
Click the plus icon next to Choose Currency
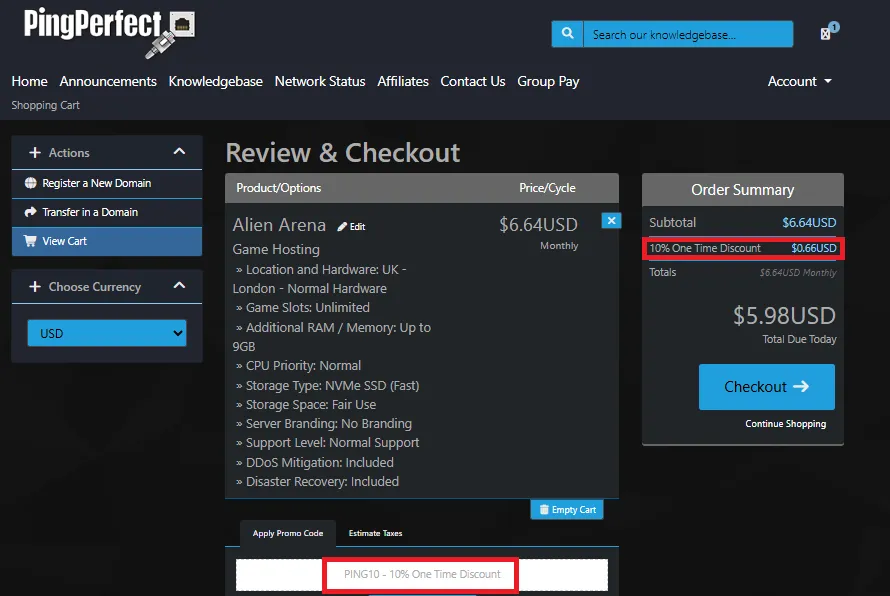(35, 287)
